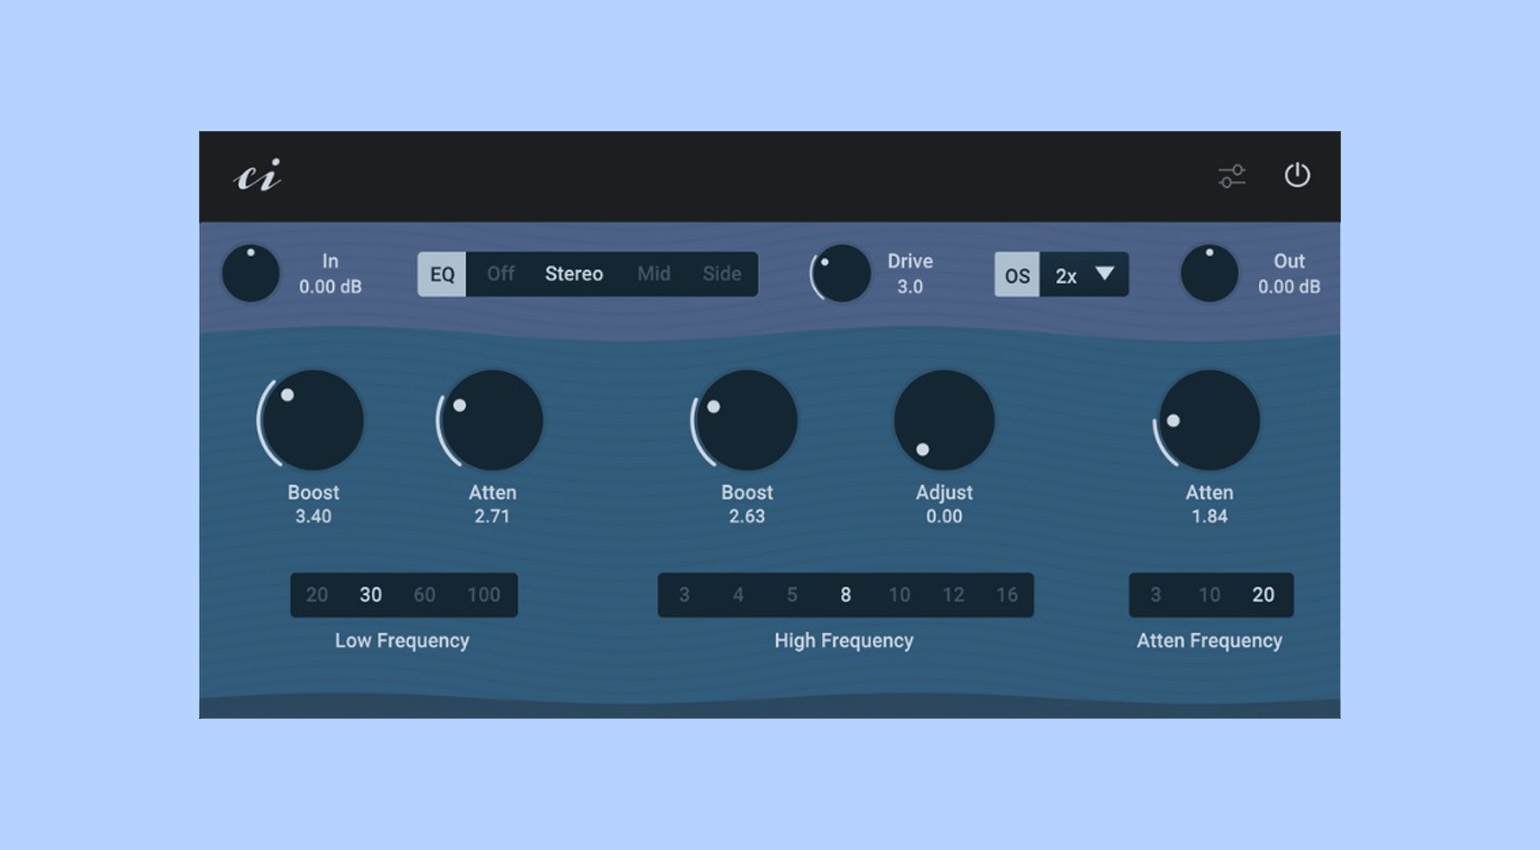This screenshot has height=850, width=1540.
Task: Select Side EQ mode
Action: [721, 274]
